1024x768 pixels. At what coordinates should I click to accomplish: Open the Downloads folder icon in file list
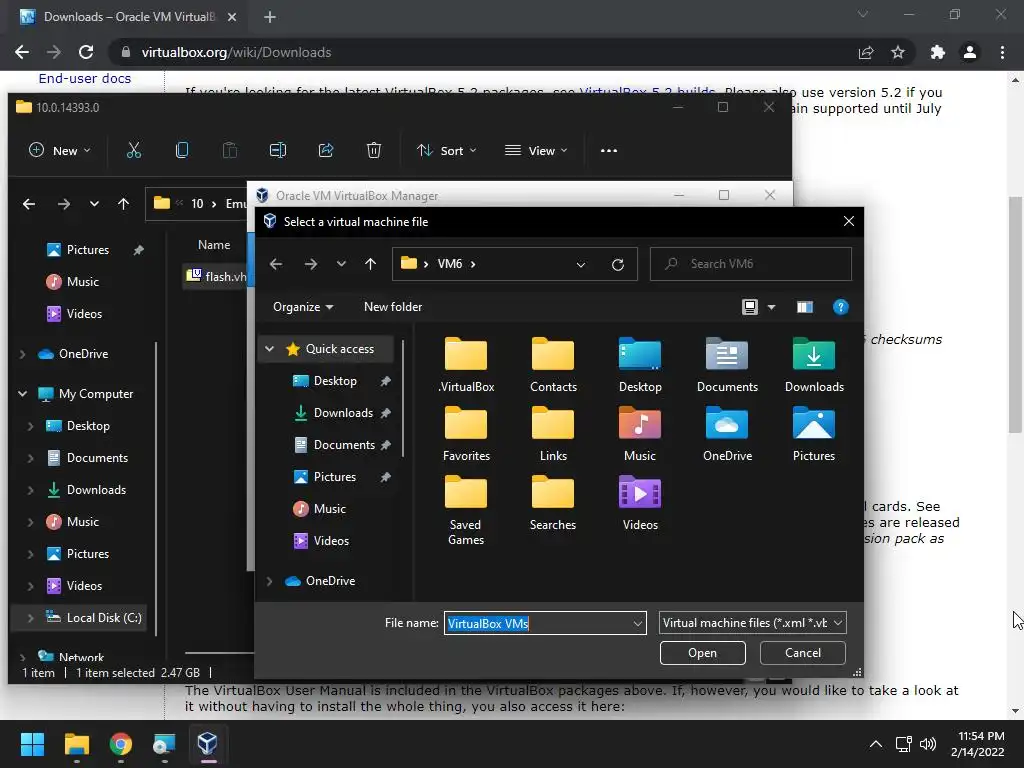click(x=814, y=365)
